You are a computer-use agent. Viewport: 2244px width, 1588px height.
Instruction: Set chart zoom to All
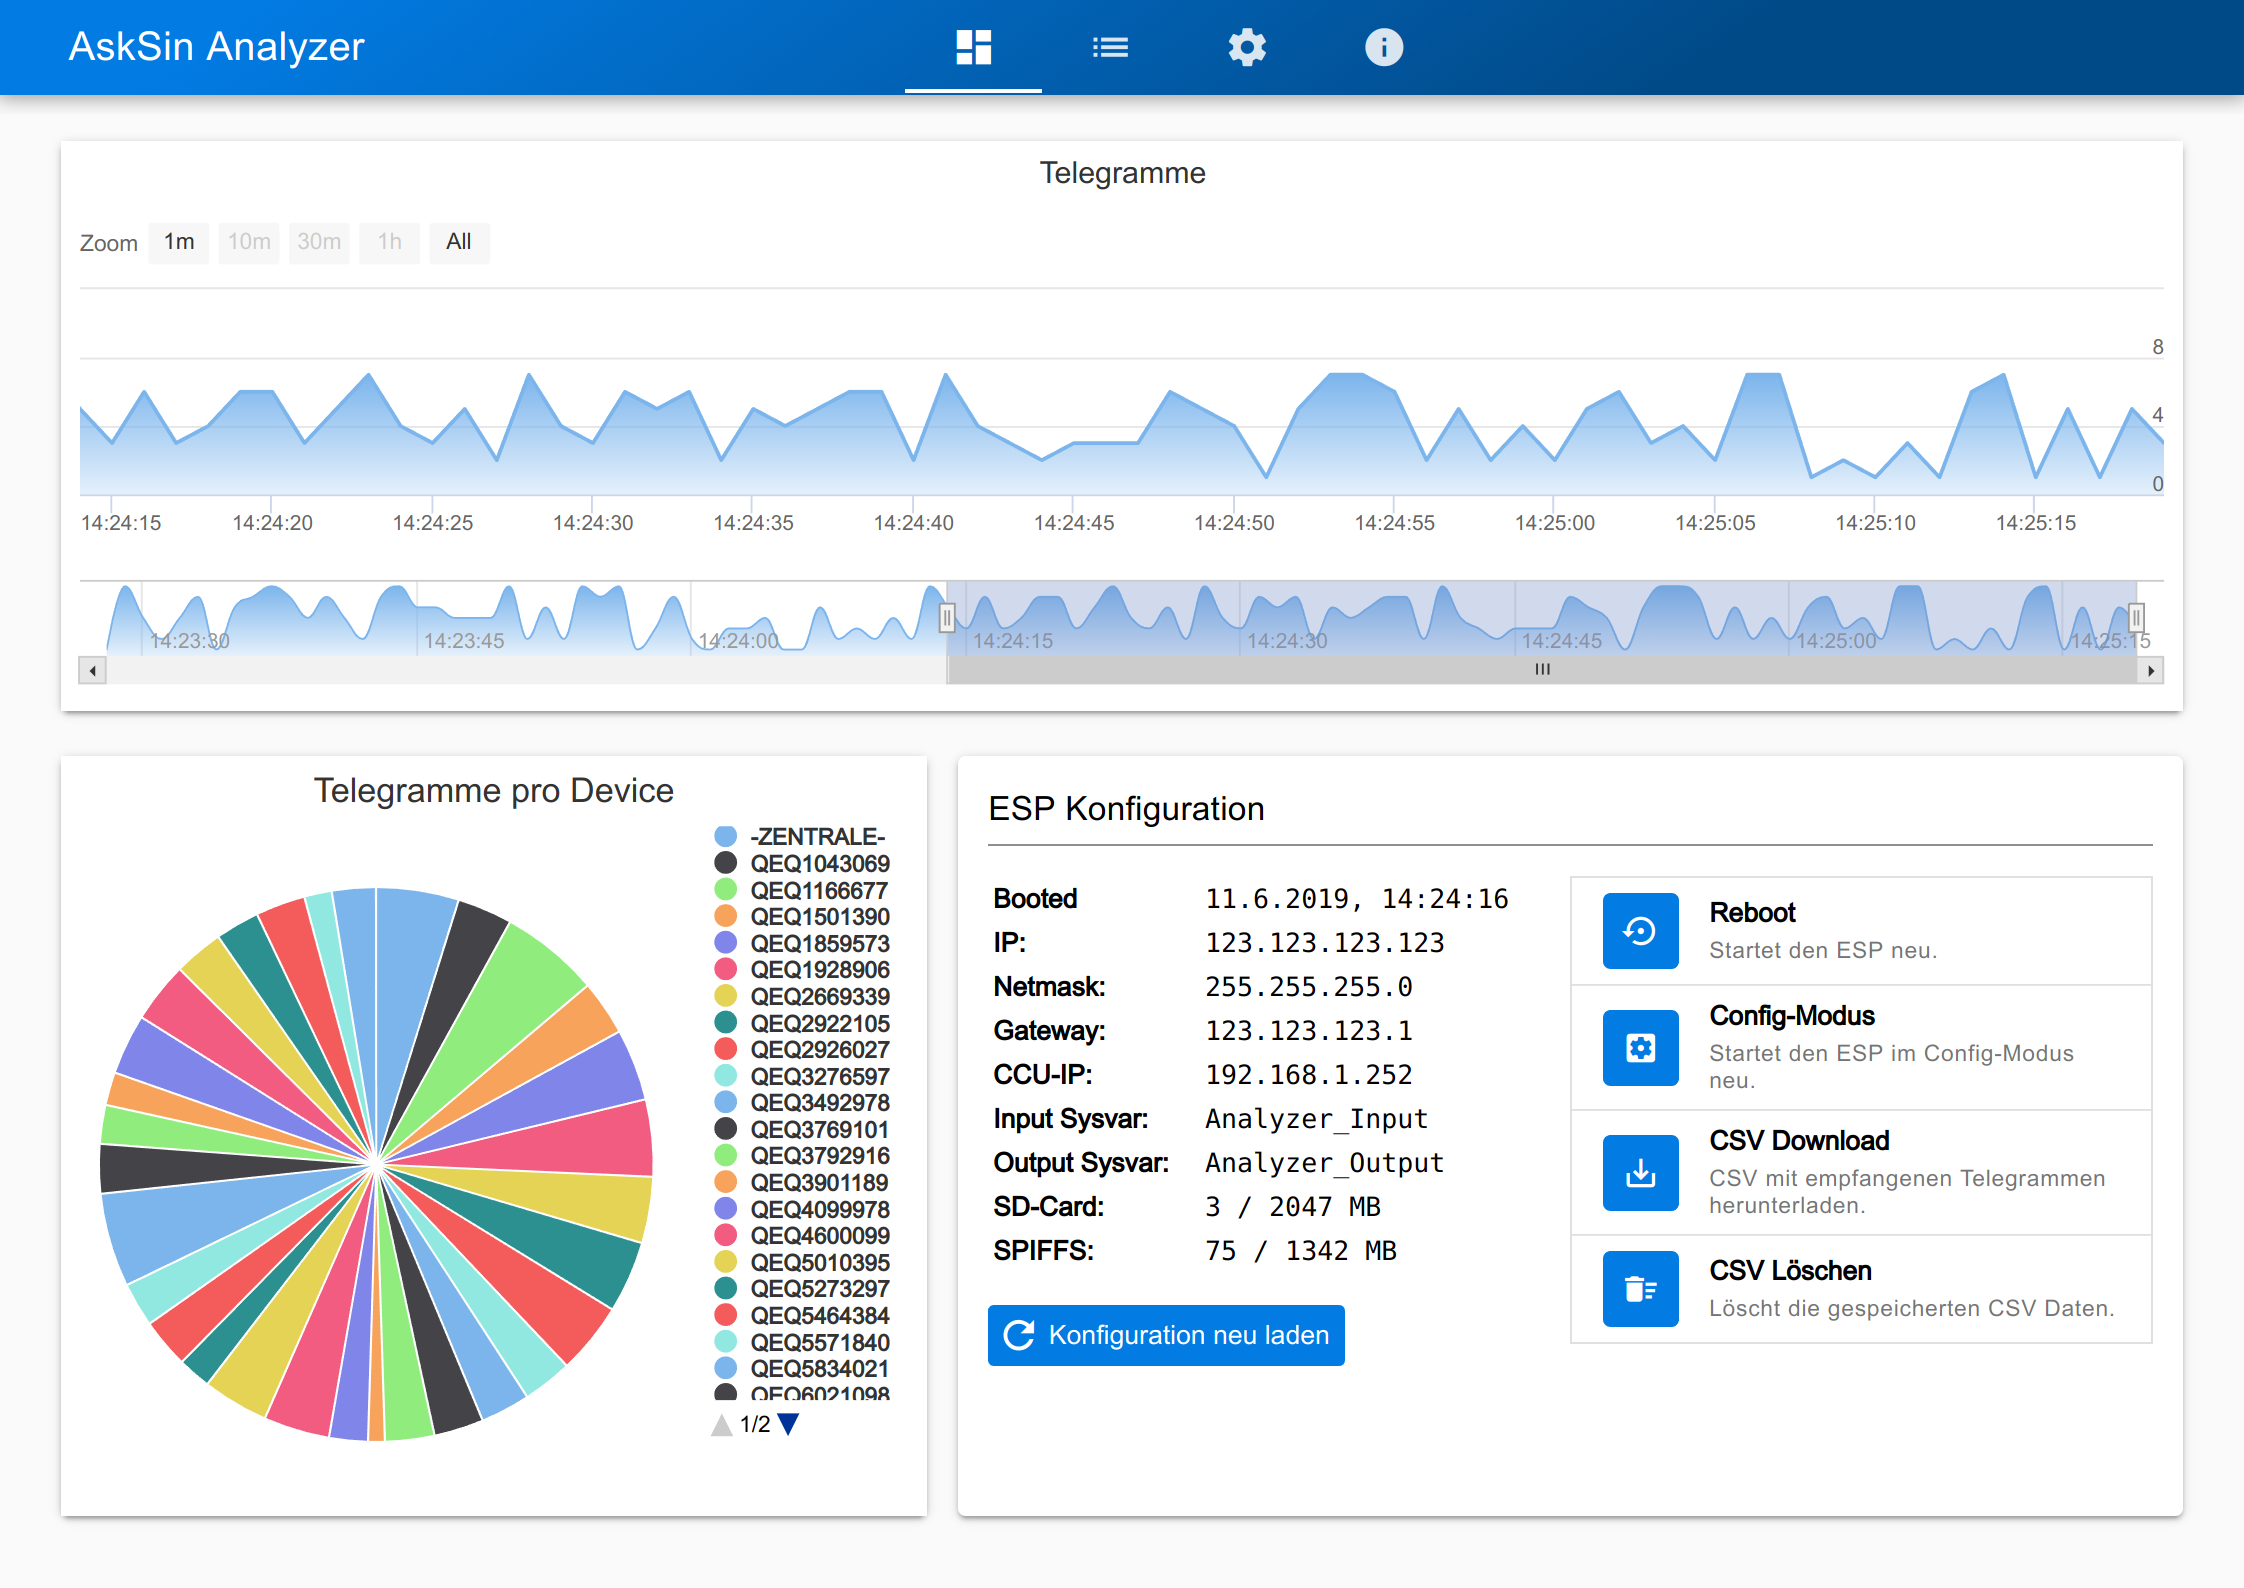click(x=459, y=242)
